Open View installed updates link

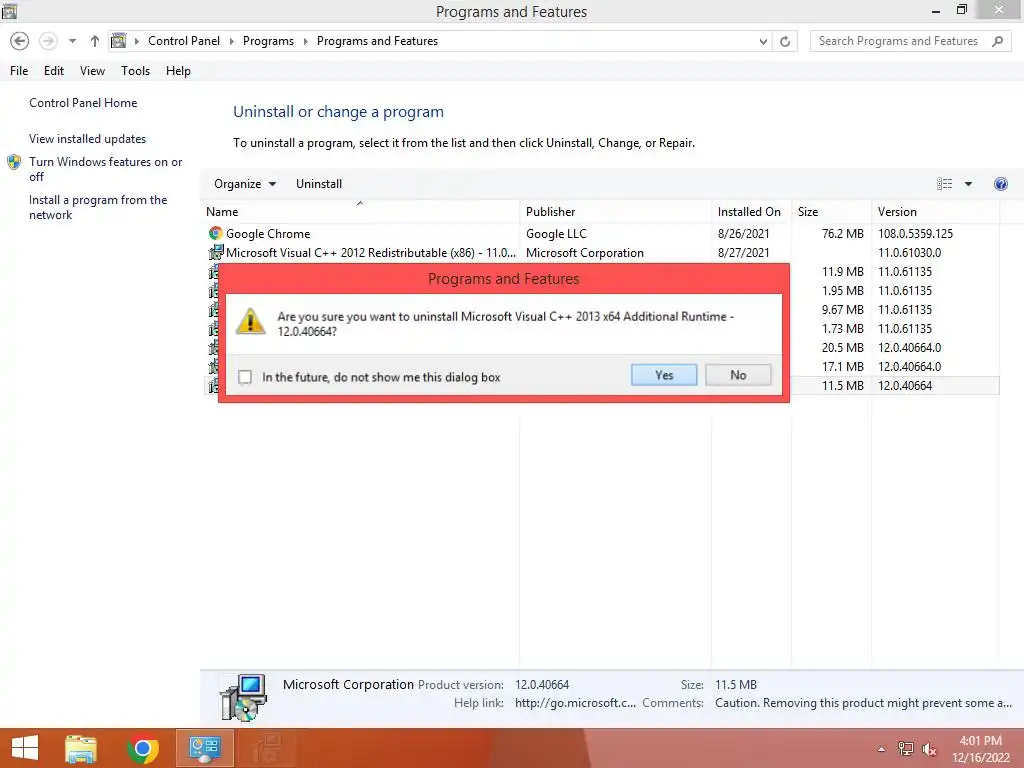(88, 139)
